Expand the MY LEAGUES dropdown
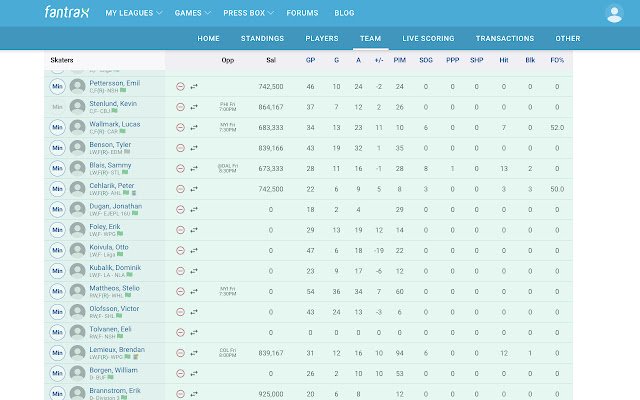 pos(133,13)
